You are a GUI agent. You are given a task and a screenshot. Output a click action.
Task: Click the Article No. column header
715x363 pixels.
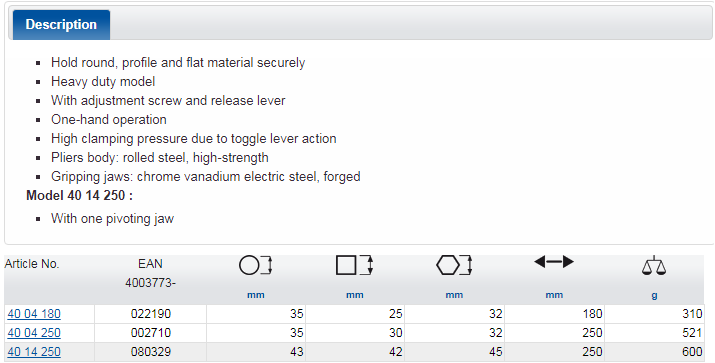[32, 264]
